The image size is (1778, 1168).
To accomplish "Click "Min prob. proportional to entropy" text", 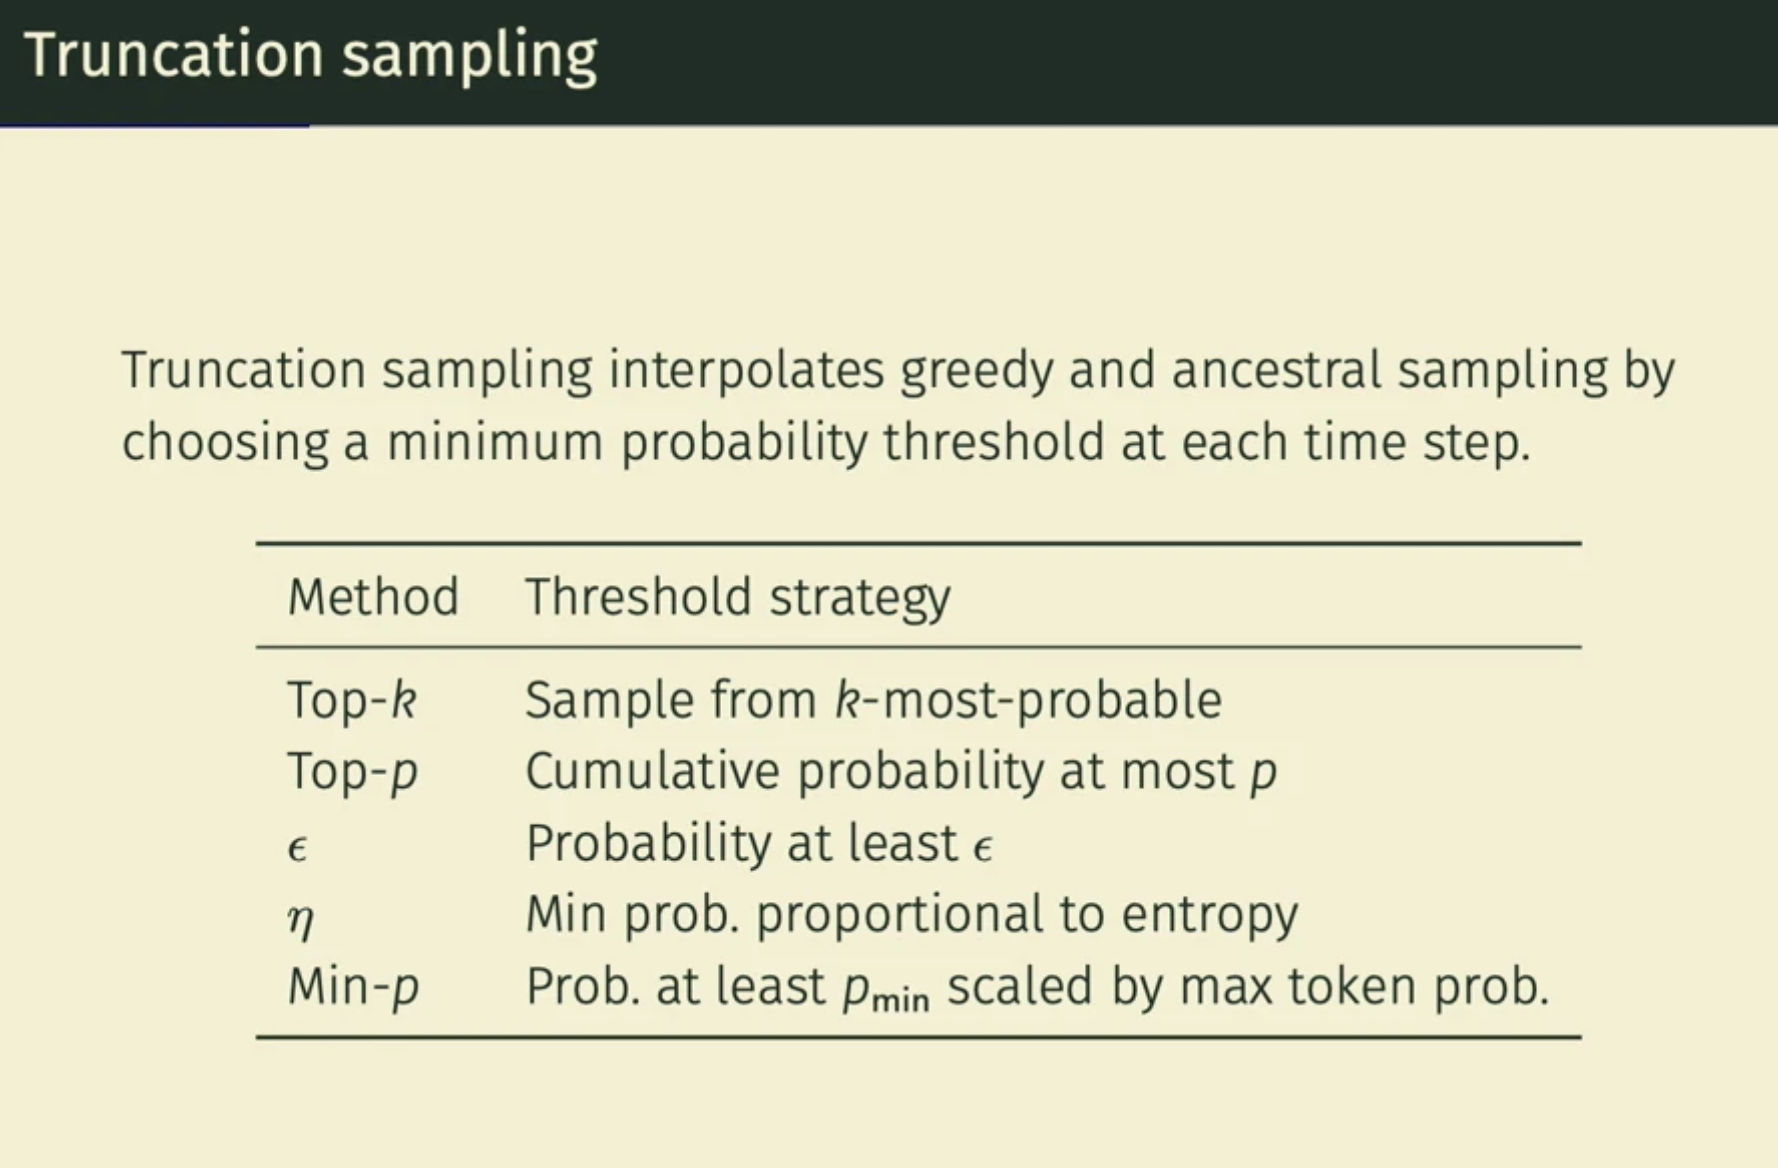I will point(911,914).
